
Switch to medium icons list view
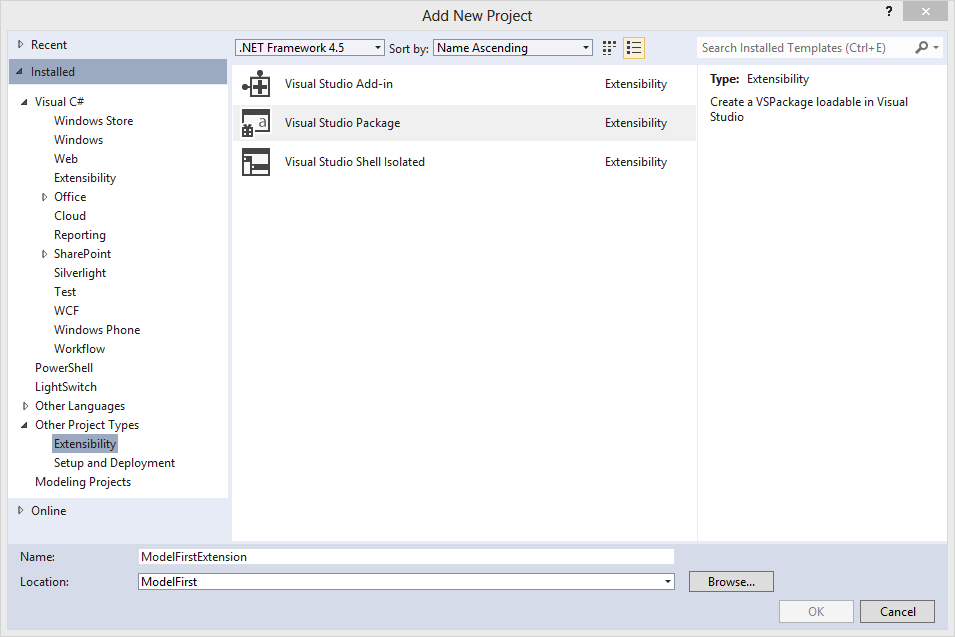coord(634,48)
